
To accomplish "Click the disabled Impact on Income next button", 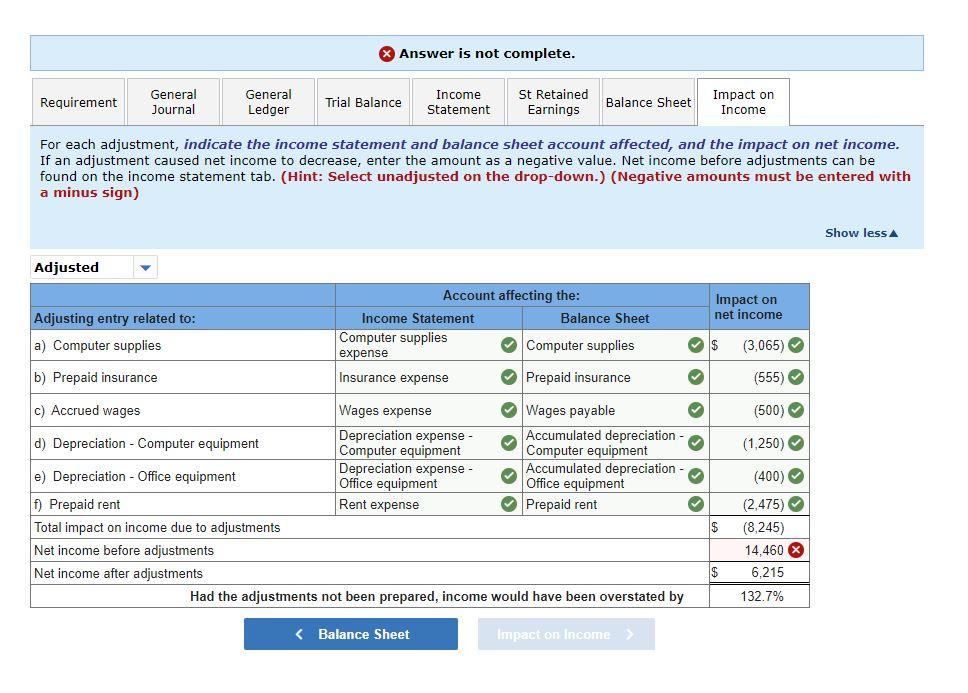I will coord(566,634).
